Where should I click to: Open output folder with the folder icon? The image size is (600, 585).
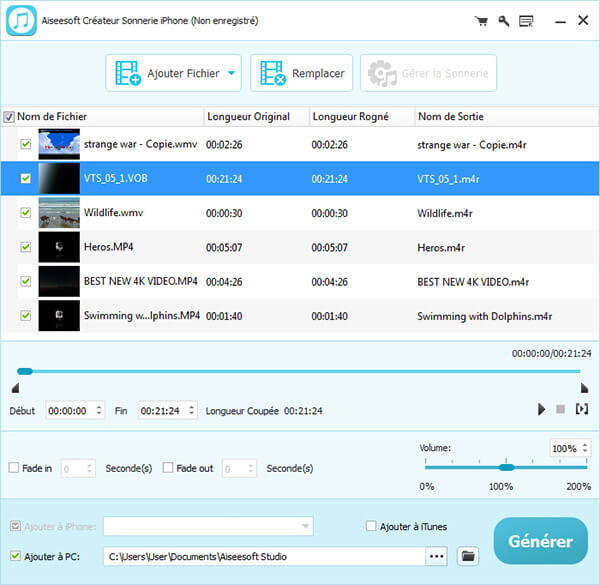coord(468,555)
